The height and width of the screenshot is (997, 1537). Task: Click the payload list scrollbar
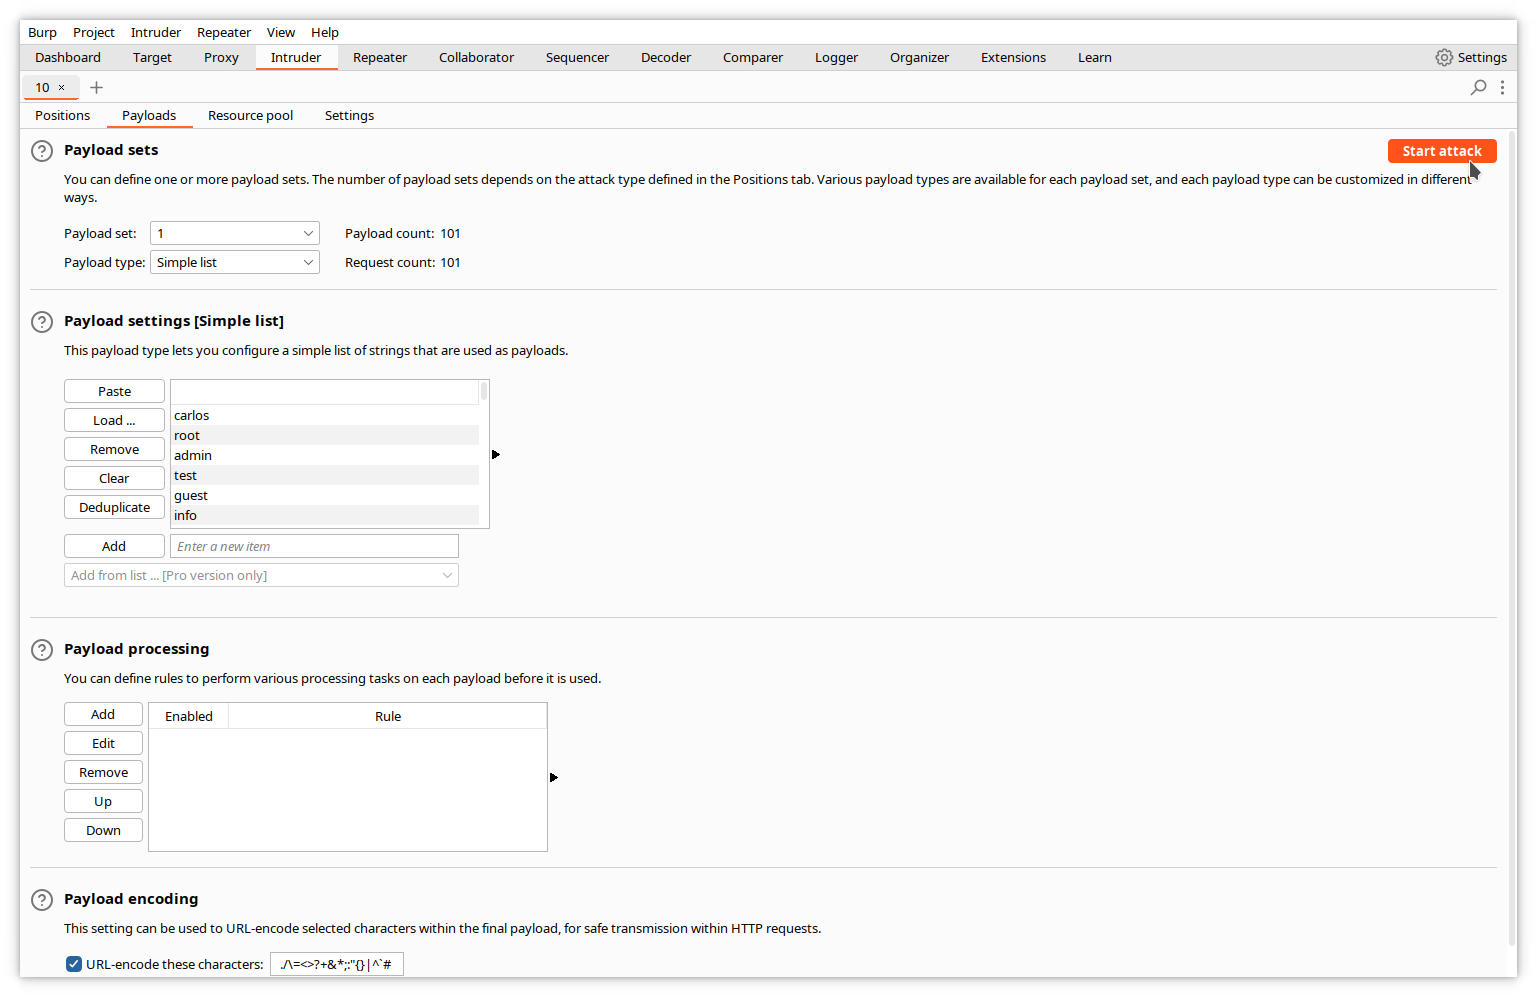click(x=484, y=391)
